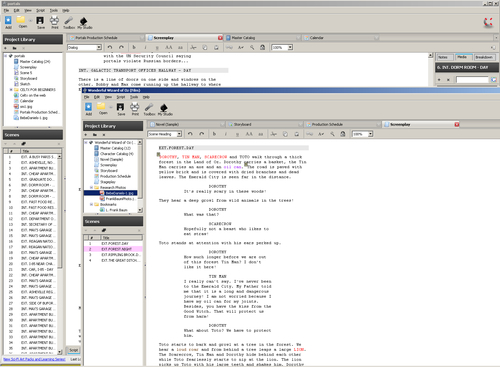Click search field in portals Media panel
This screenshot has height=367, width=500.
point(472,80)
